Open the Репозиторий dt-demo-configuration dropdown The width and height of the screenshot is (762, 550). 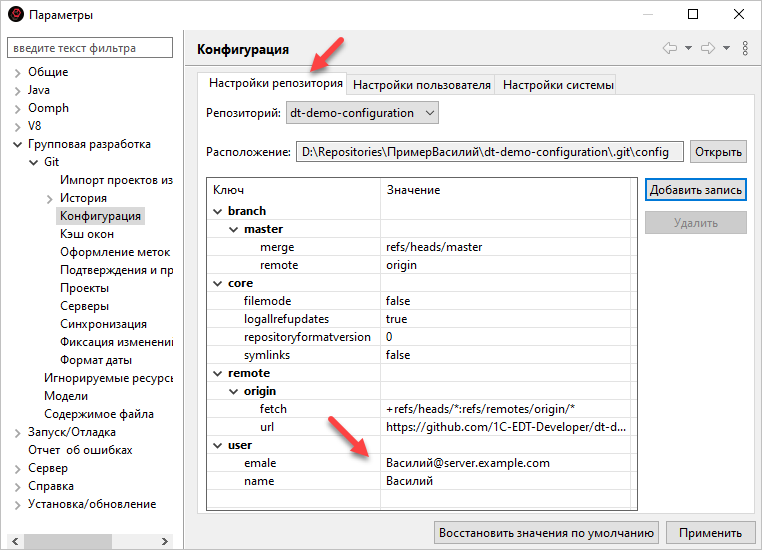click(x=362, y=113)
